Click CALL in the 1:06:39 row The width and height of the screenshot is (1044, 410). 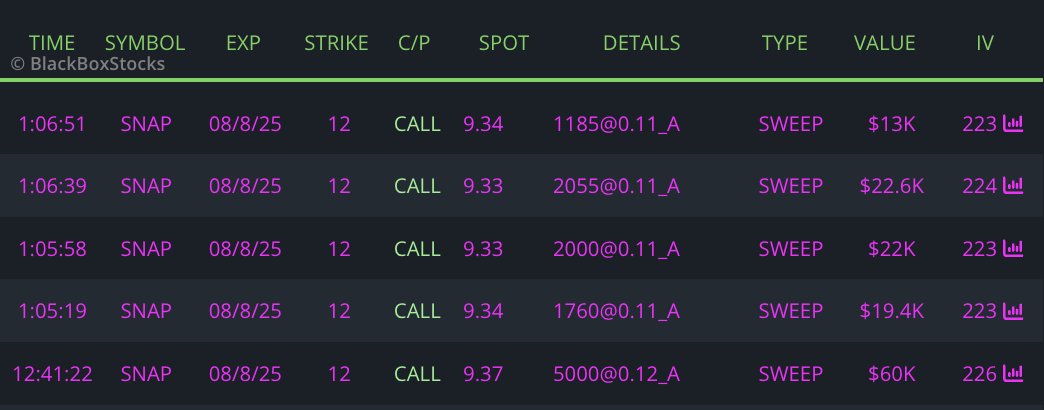[x=417, y=186]
